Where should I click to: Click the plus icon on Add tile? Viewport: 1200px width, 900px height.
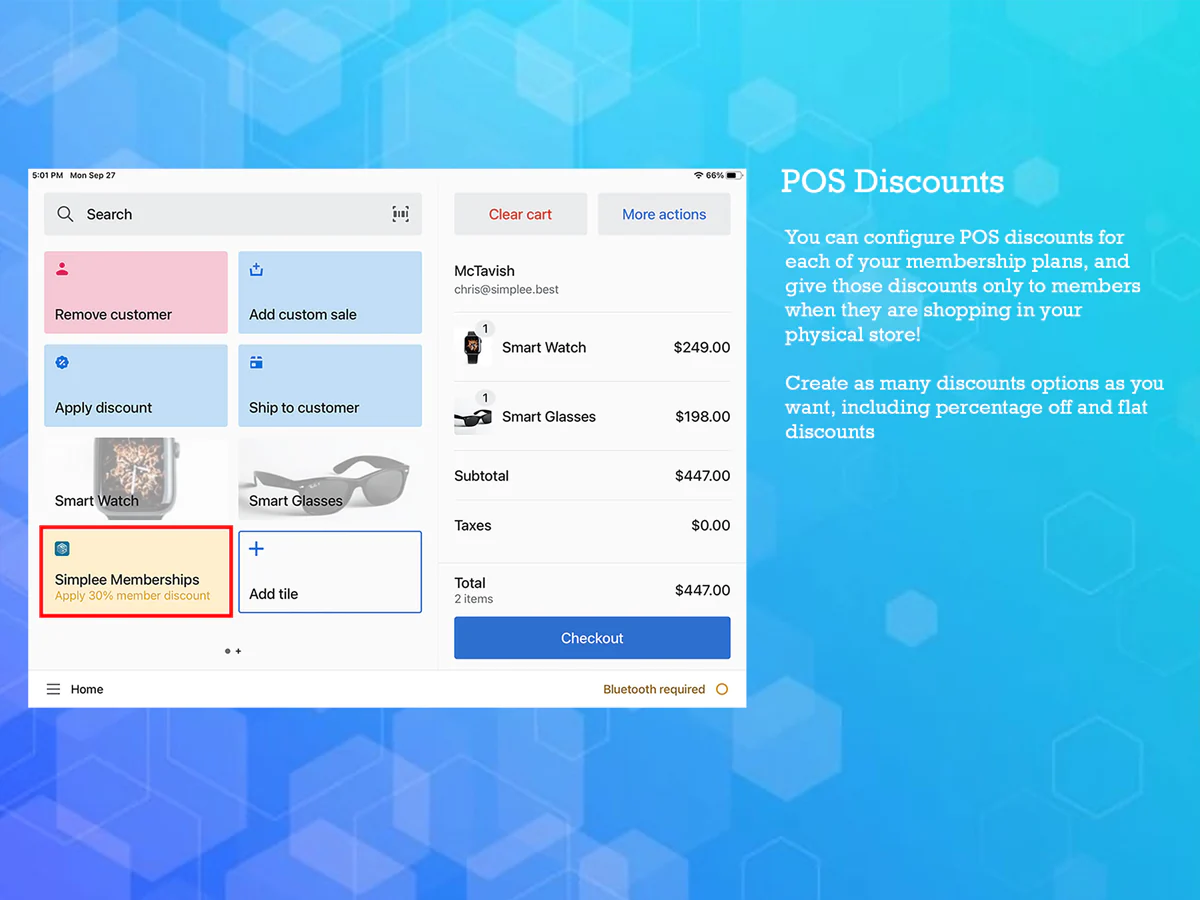pos(256,549)
